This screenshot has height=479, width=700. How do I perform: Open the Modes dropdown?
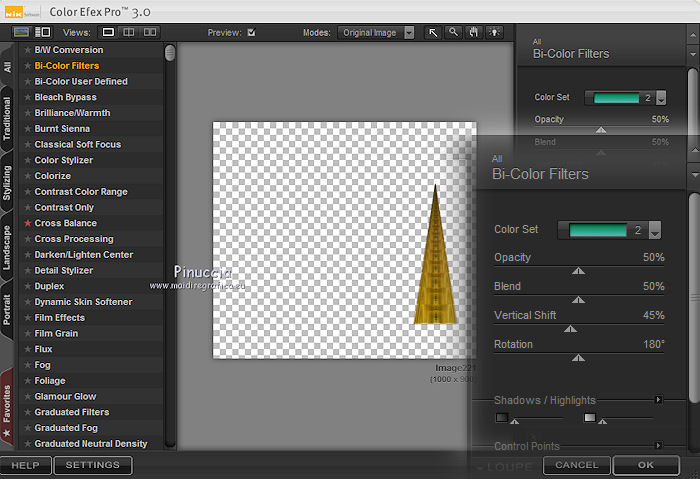[376, 32]
